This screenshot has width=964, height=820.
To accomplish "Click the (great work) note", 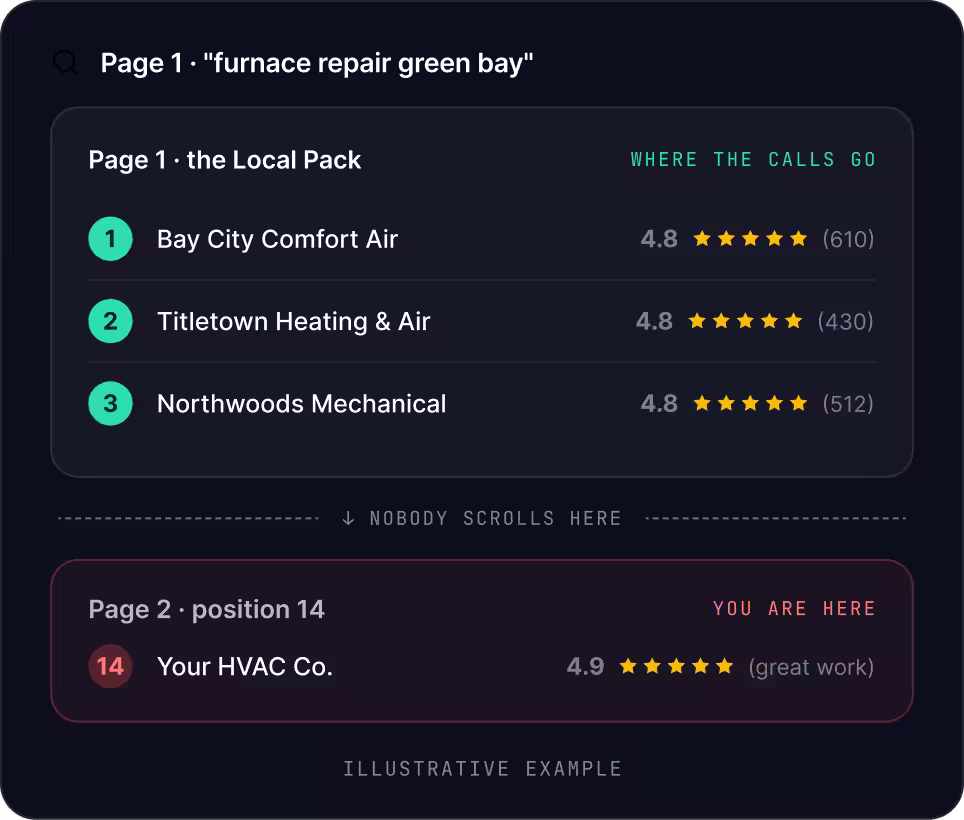I will click(811, 668).
